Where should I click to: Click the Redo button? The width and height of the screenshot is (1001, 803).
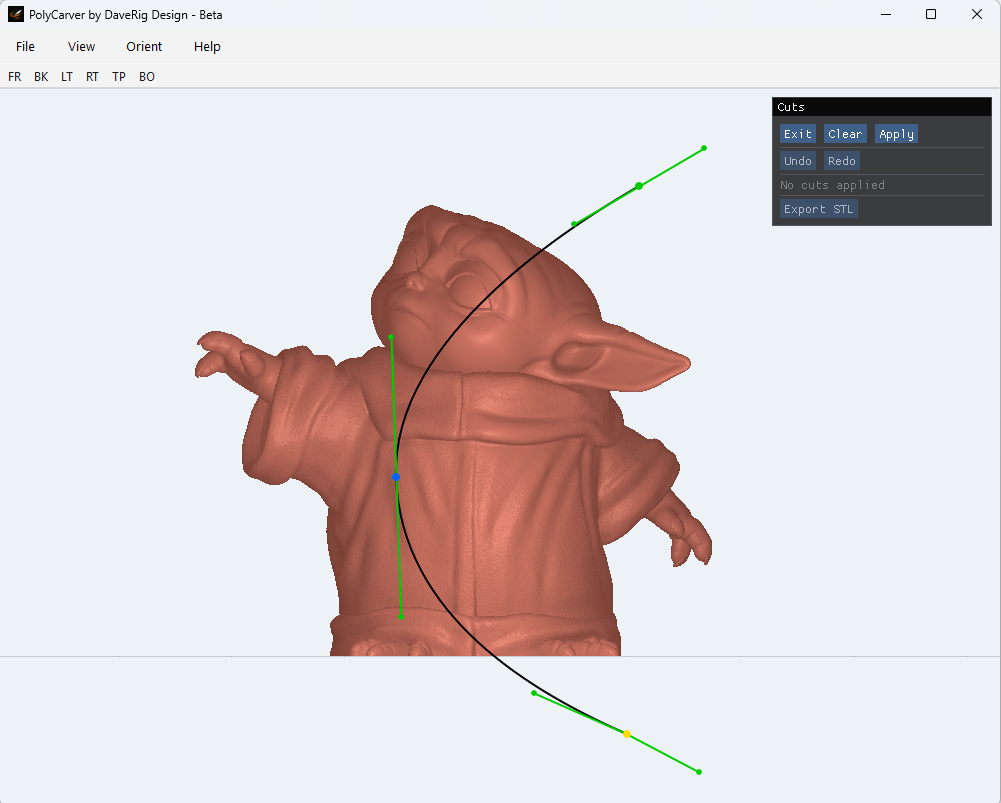[841, 161]
